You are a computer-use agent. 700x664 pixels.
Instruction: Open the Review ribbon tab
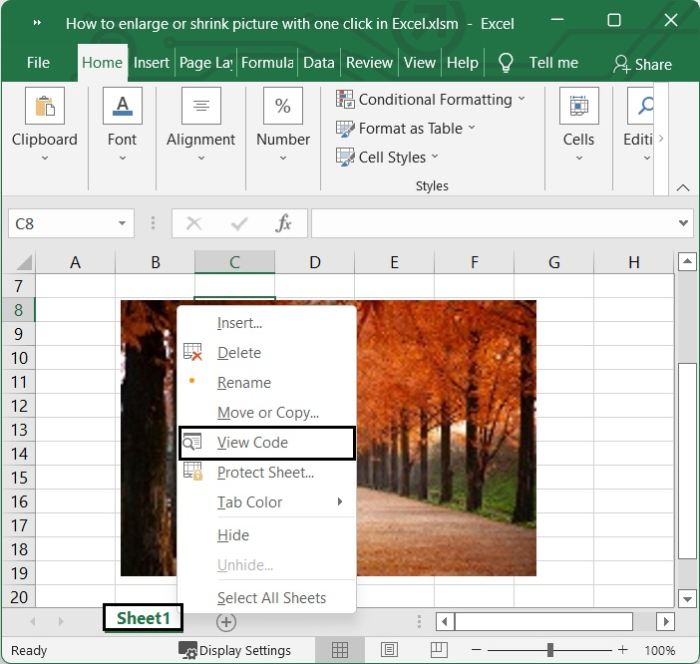click(369, 62)
